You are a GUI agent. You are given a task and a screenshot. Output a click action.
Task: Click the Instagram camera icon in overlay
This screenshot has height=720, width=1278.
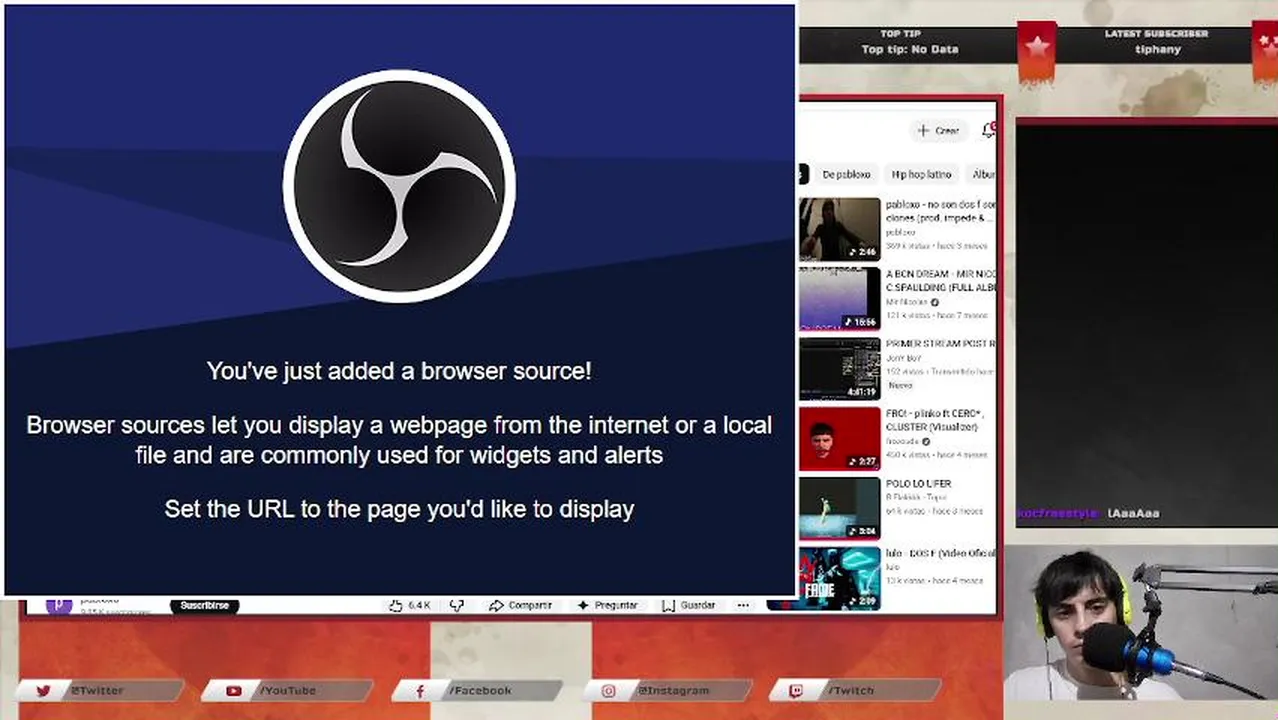(x=609, y=690)
